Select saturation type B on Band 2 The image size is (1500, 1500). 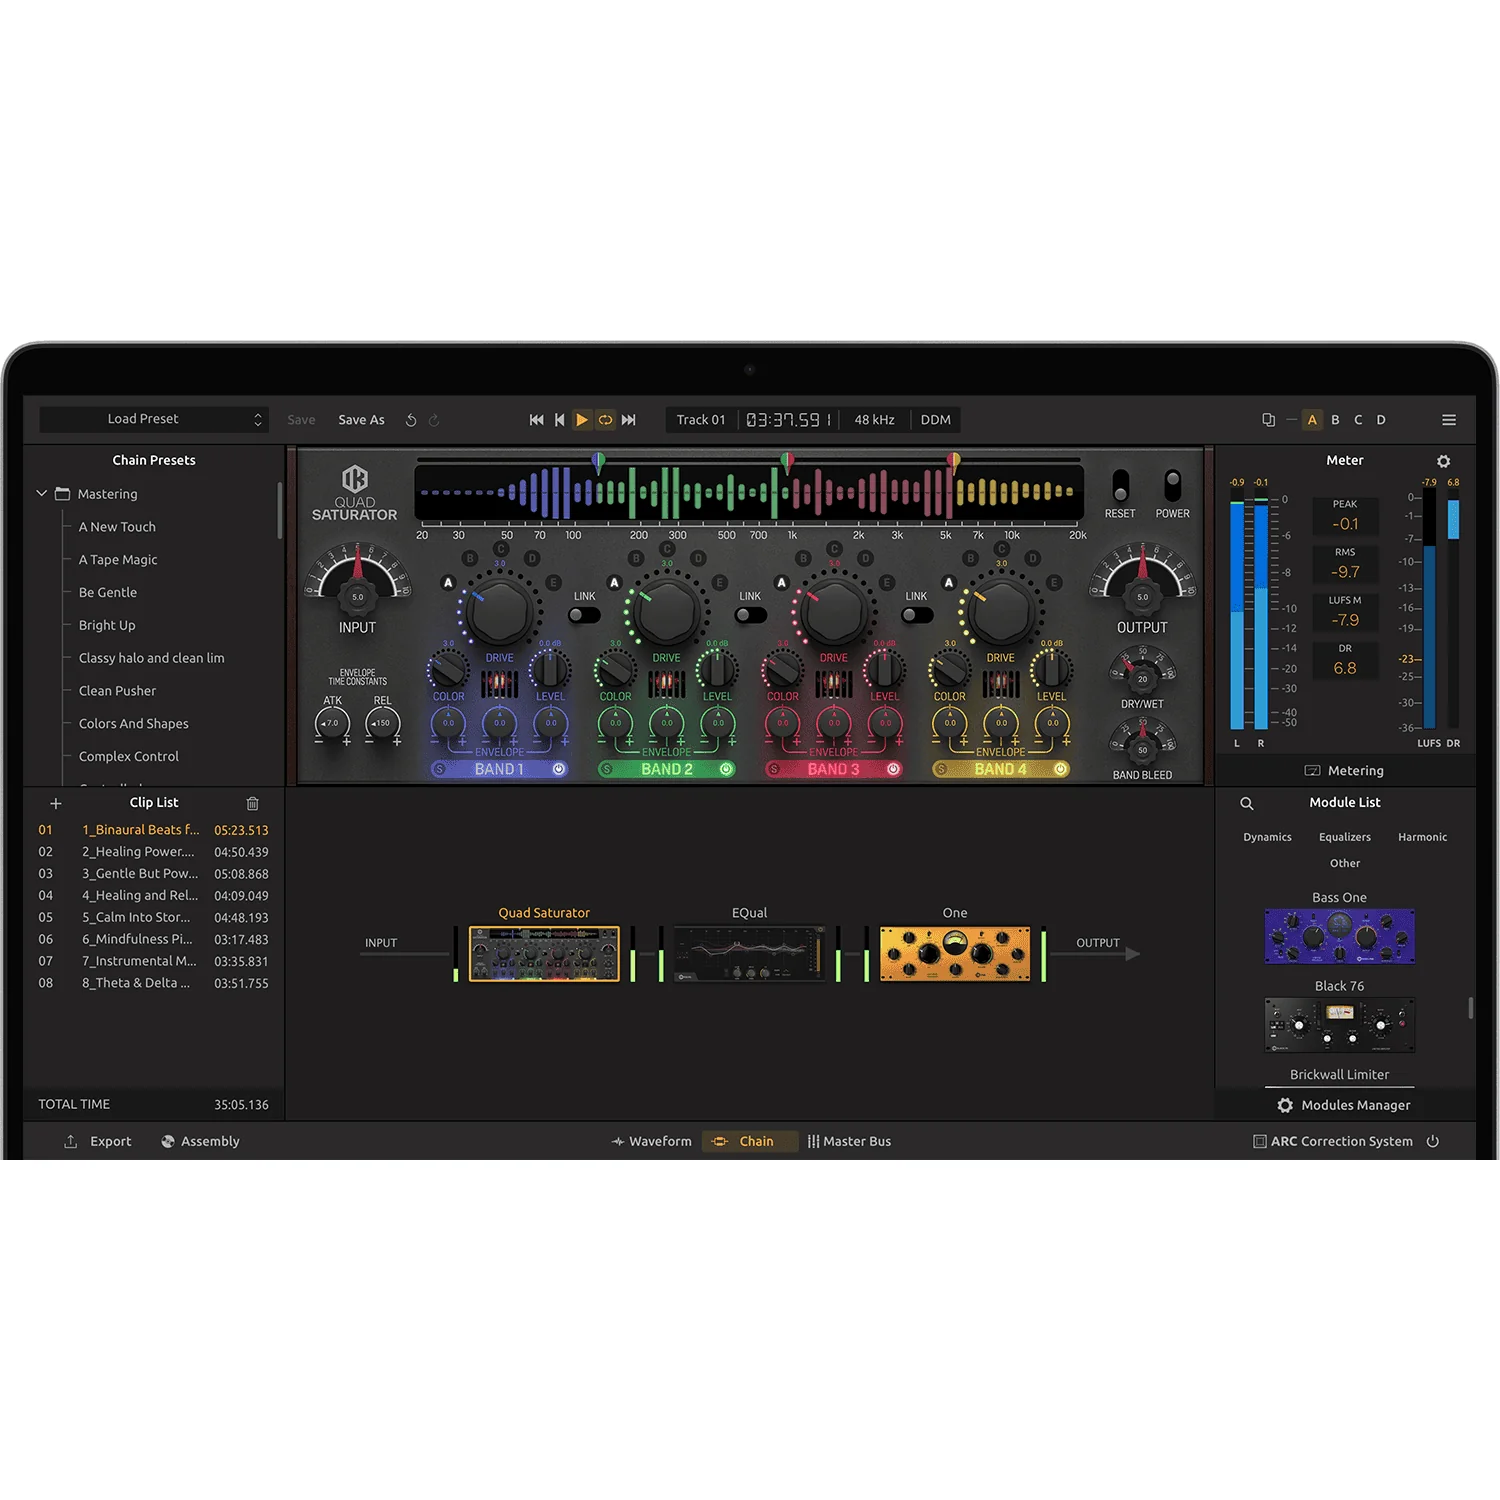pyautogui.click(x=636, y=558)
